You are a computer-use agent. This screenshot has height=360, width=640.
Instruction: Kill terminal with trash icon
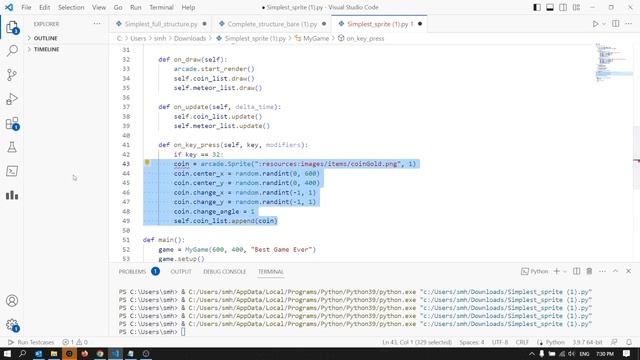coord(589,271)
